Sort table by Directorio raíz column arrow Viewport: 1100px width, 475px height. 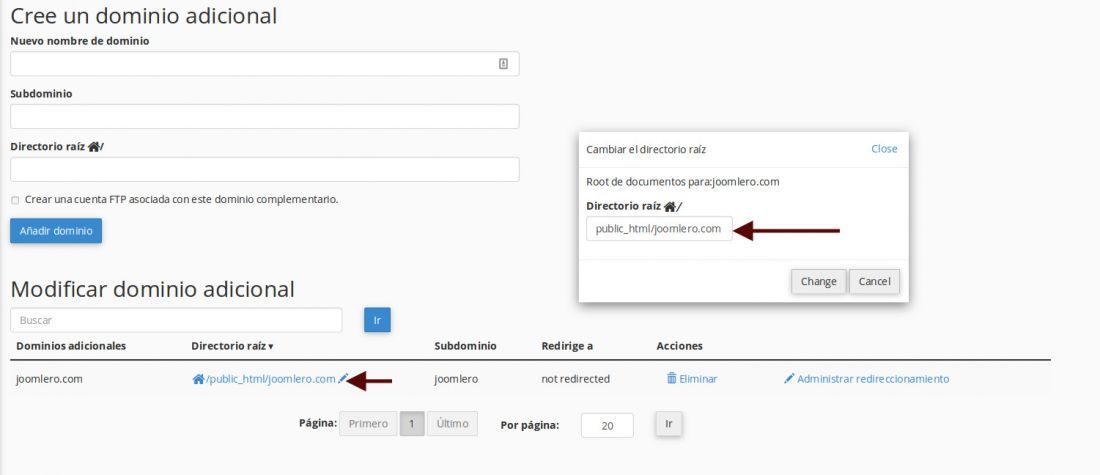(271, 347)
